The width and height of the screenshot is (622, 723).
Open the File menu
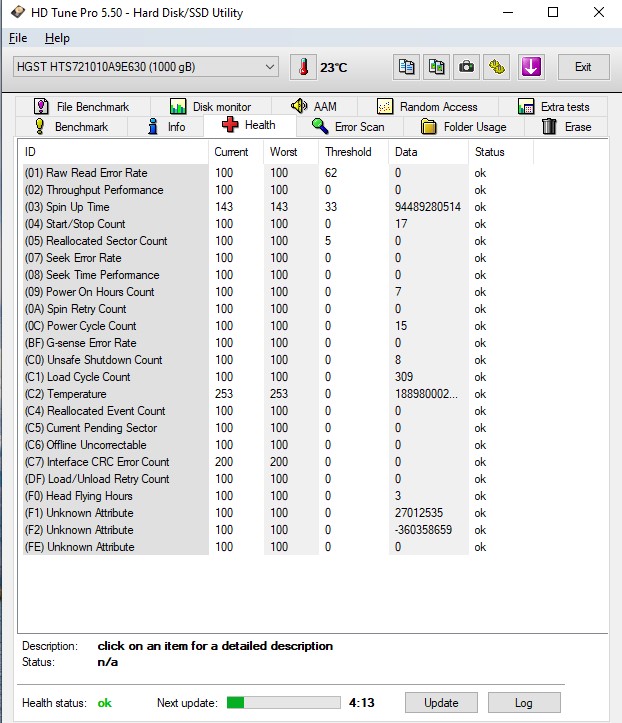[x=18, y=38]
